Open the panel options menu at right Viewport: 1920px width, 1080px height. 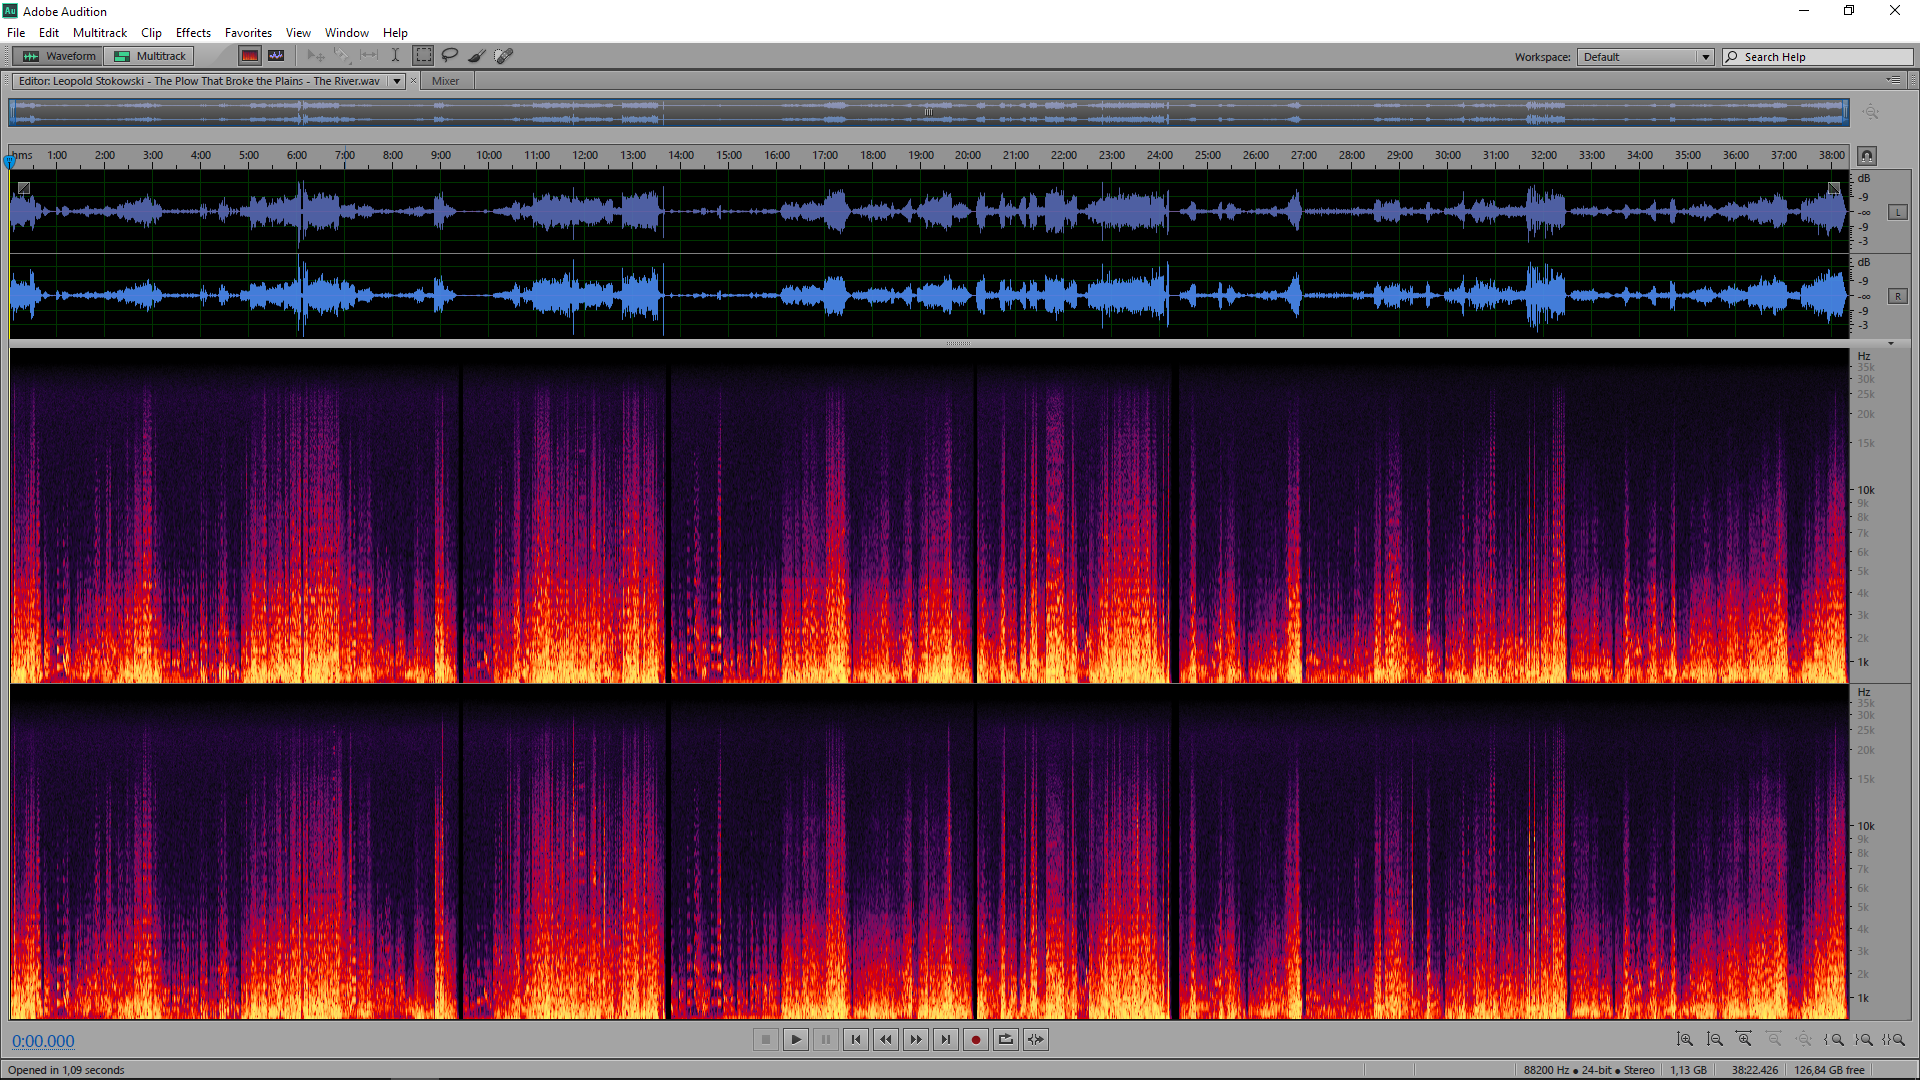point(1893,80)
